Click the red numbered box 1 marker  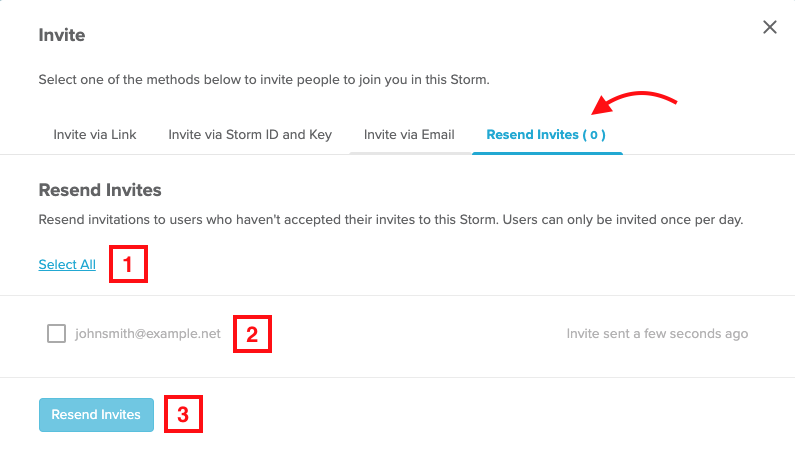coord(128,264)
